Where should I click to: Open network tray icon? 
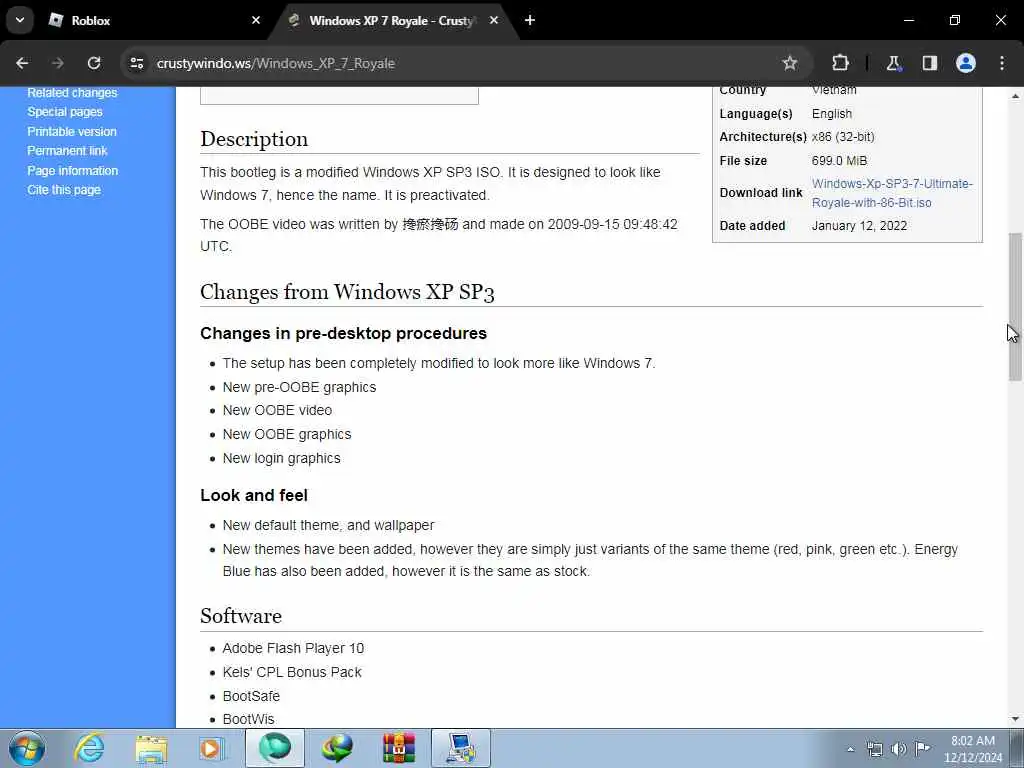click(x=874, y=749)
